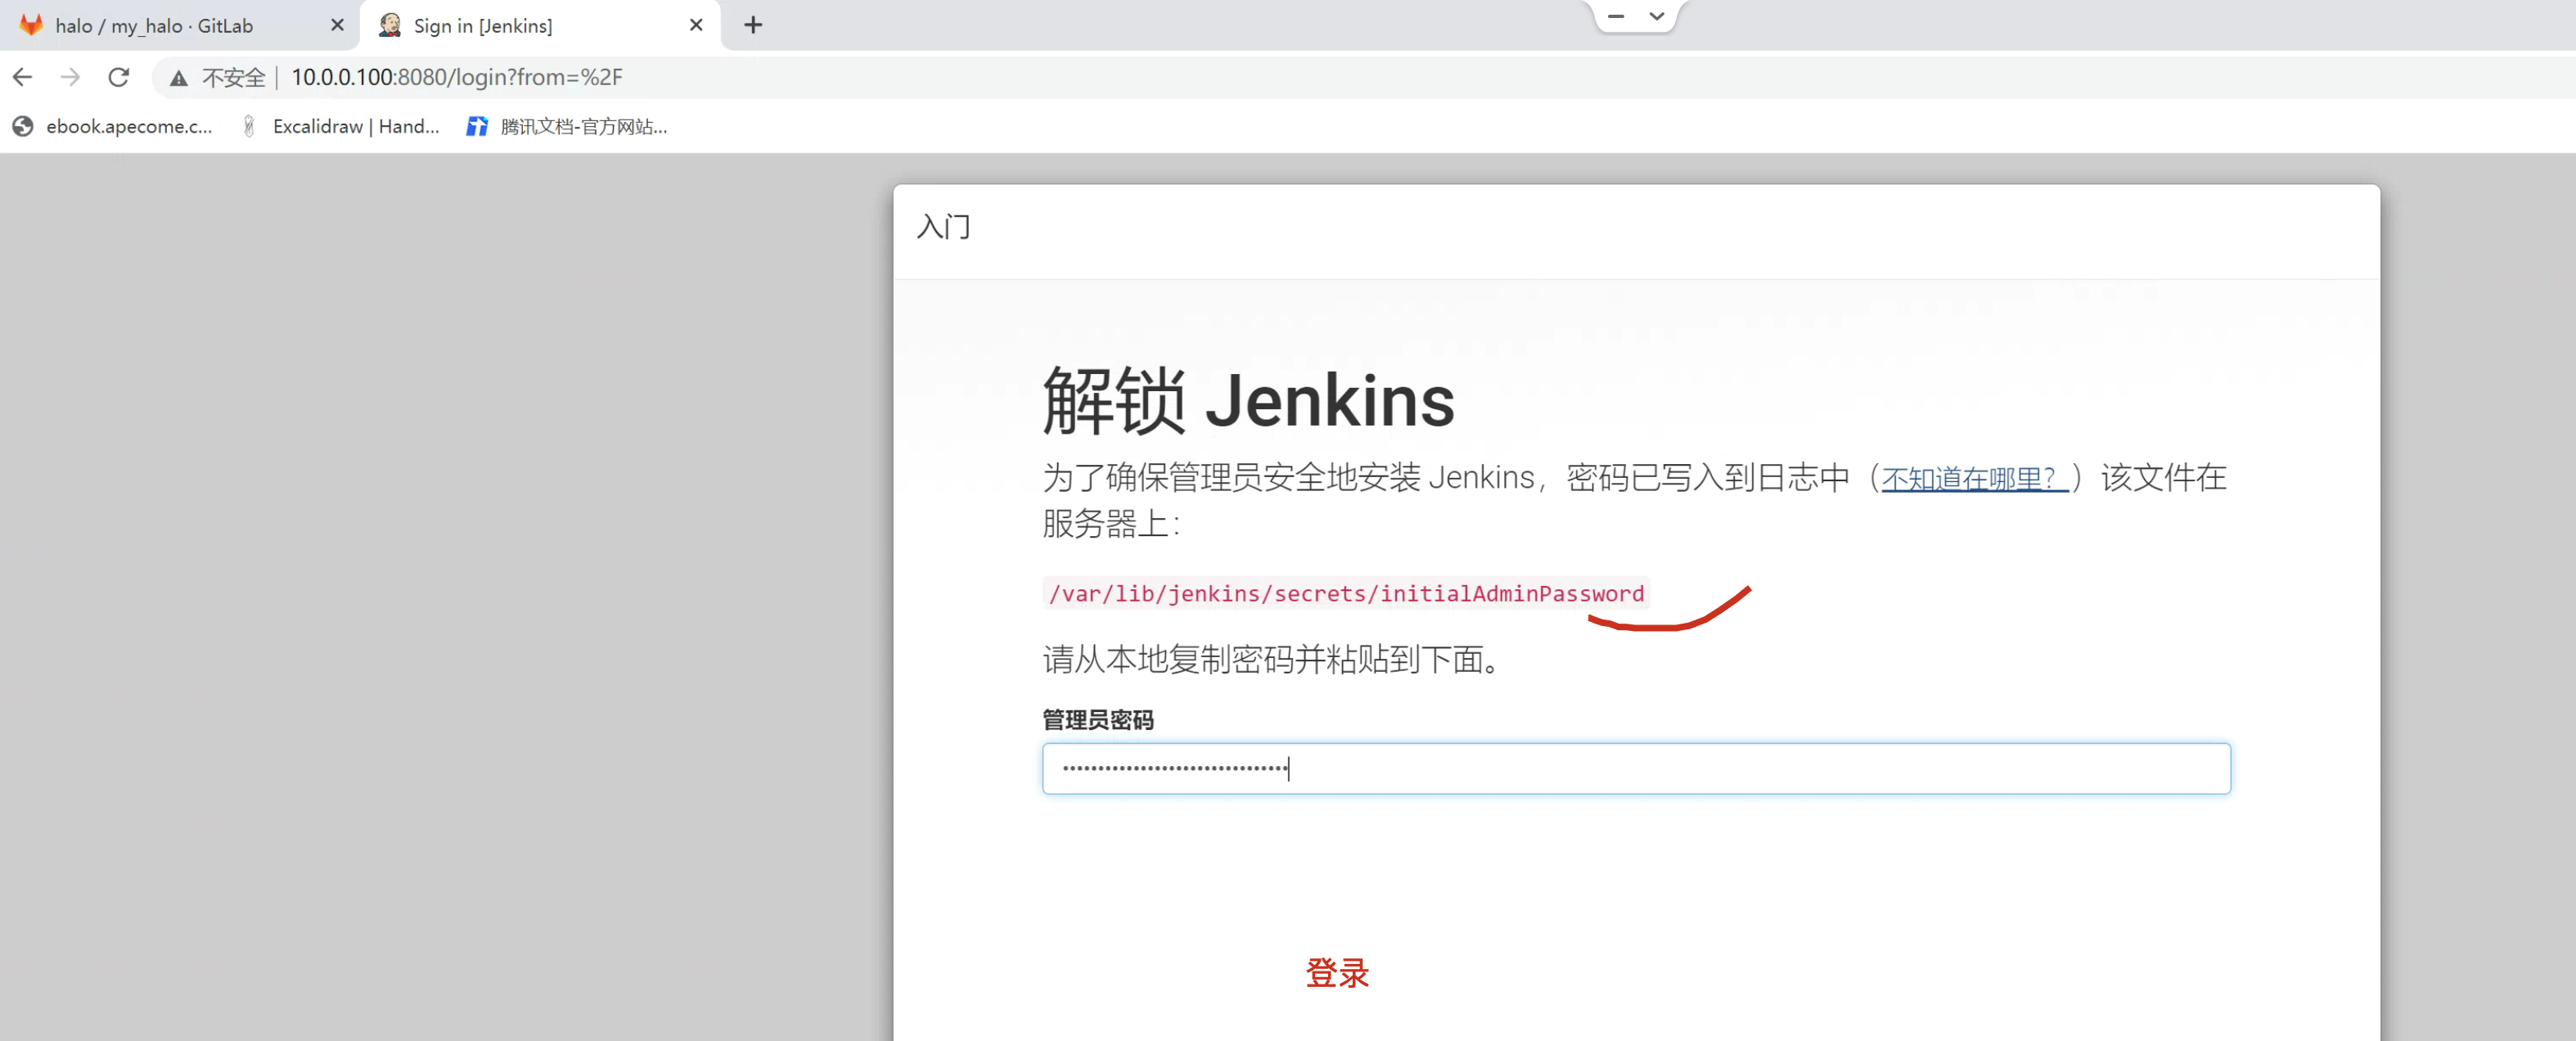Click the browser back arrow

[x=22, y=77]
